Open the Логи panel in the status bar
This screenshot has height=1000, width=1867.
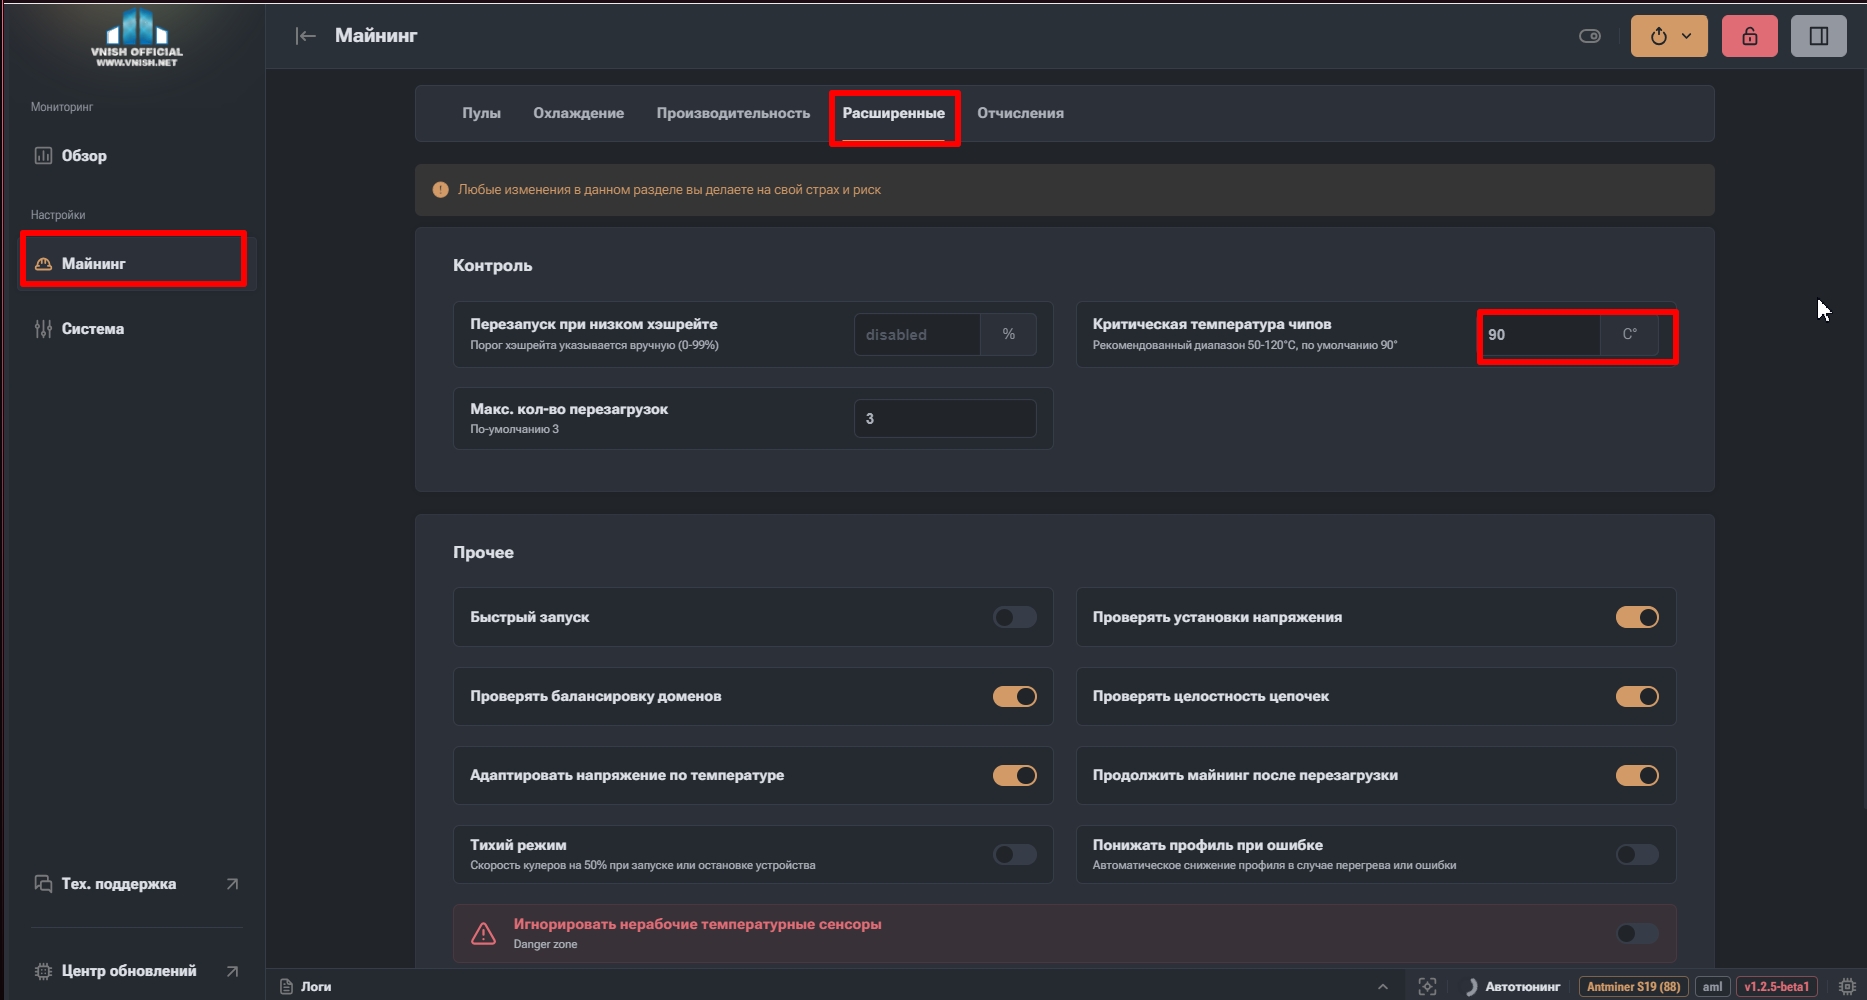tap(306, 986)
